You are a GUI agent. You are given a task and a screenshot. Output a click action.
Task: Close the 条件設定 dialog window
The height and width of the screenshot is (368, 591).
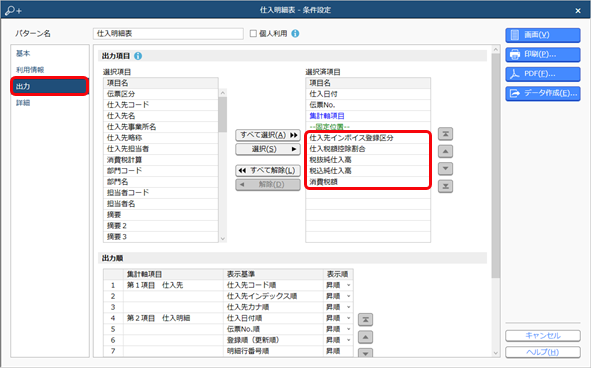[578, 11]
